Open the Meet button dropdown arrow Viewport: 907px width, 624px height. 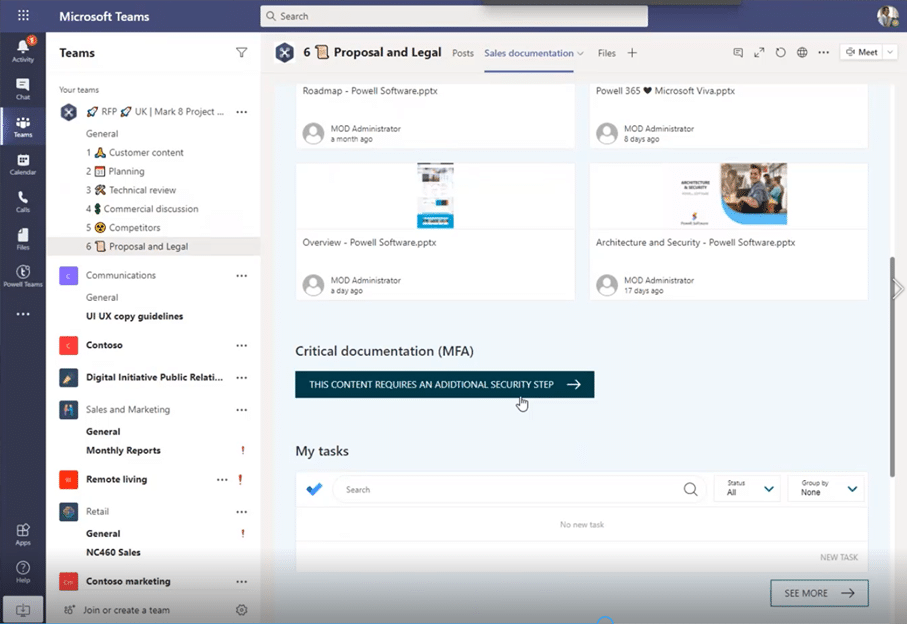tap(891, 52)
